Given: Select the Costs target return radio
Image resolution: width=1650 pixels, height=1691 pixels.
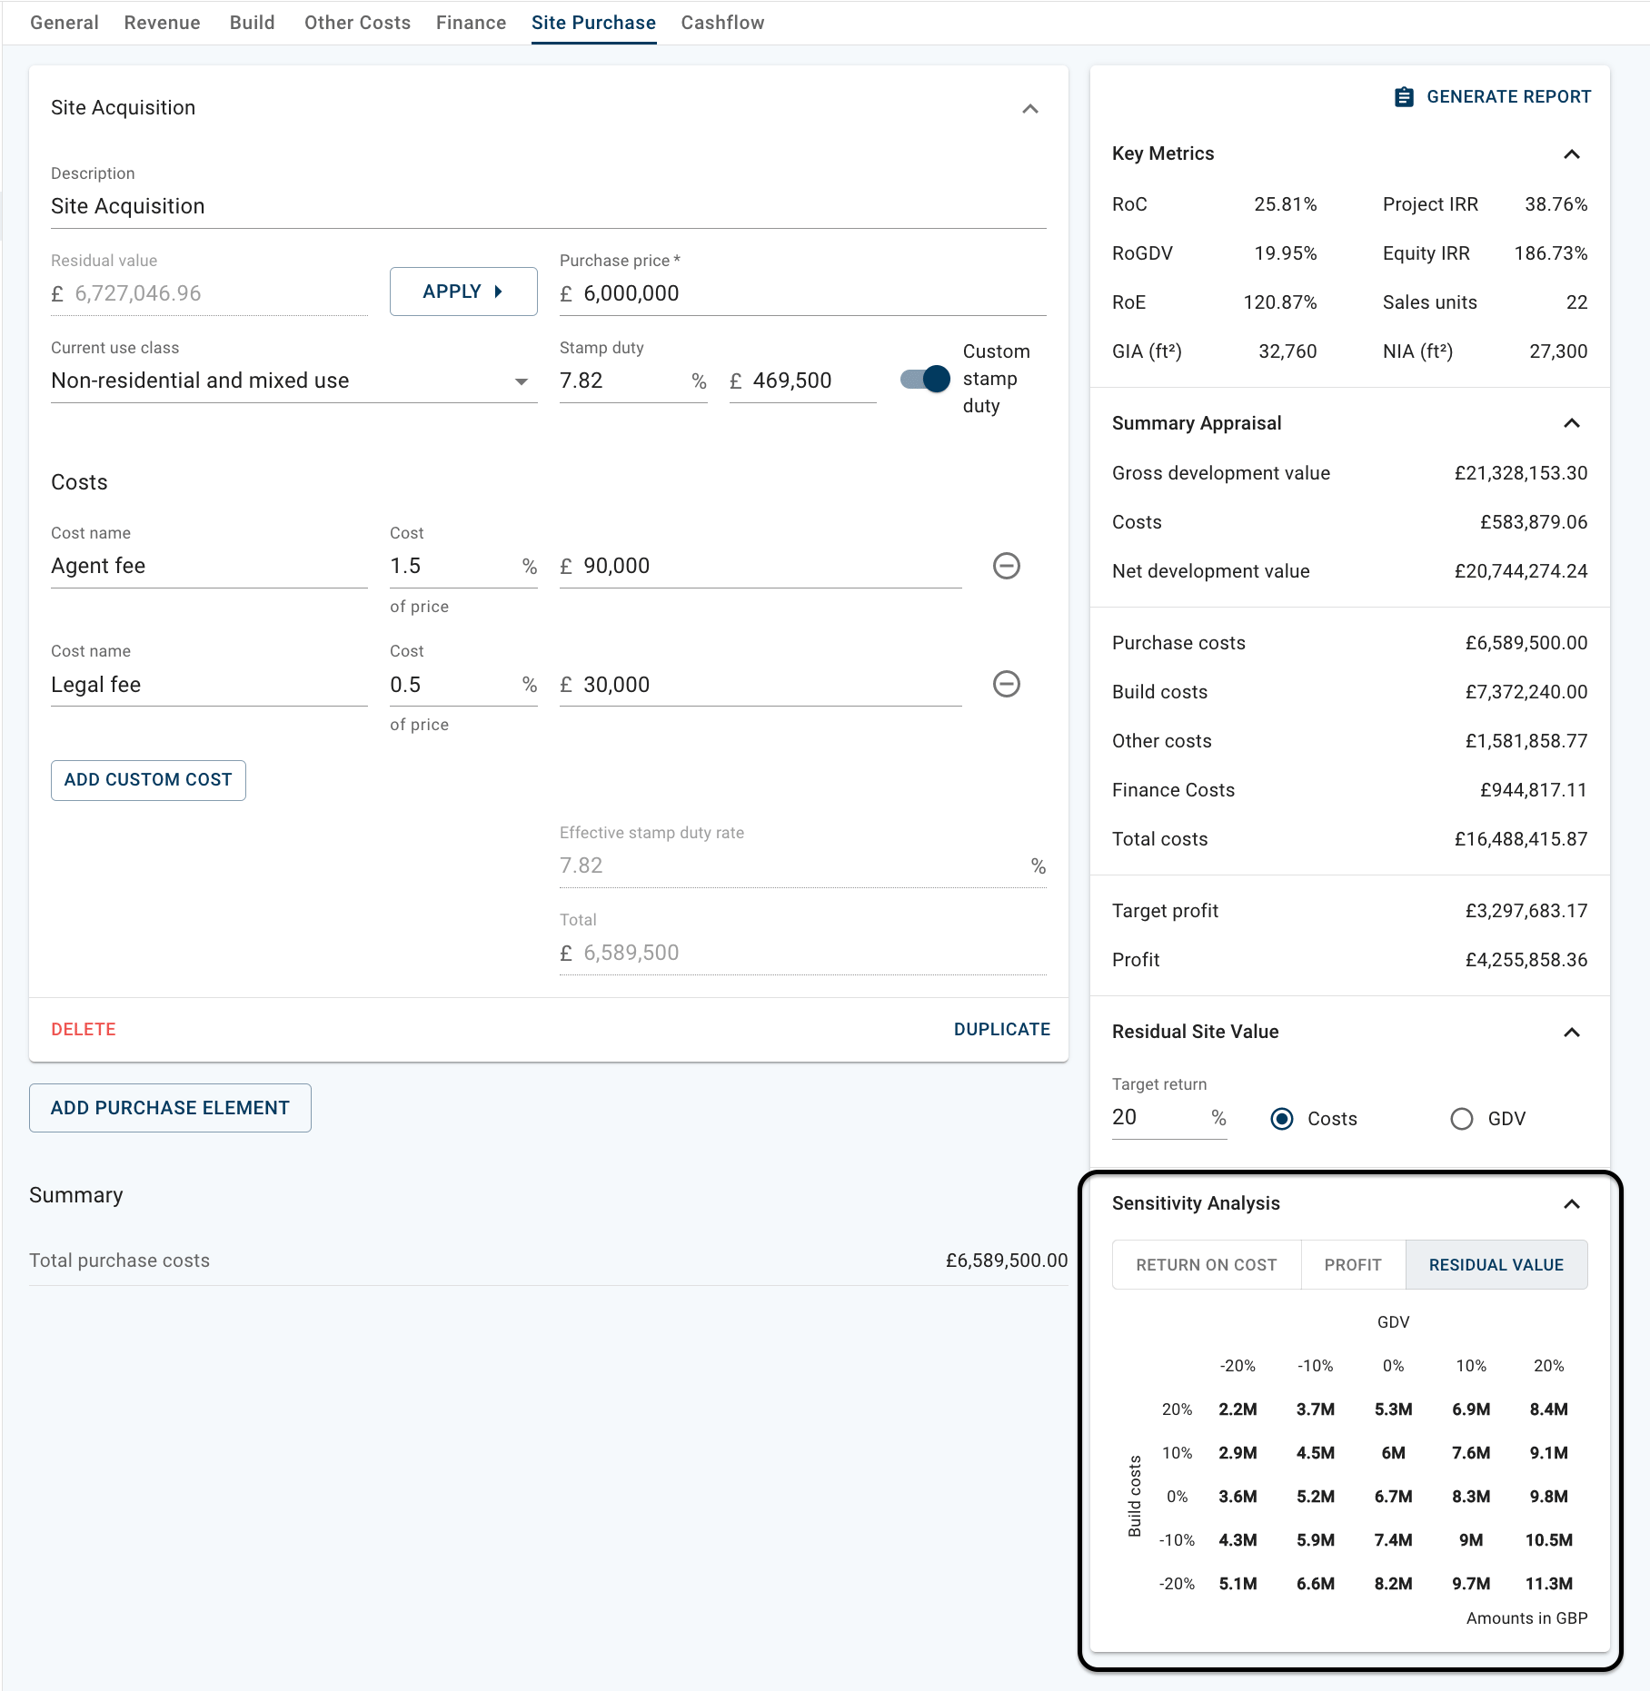Looking at the screenshot, I should click(1282, 1119).
